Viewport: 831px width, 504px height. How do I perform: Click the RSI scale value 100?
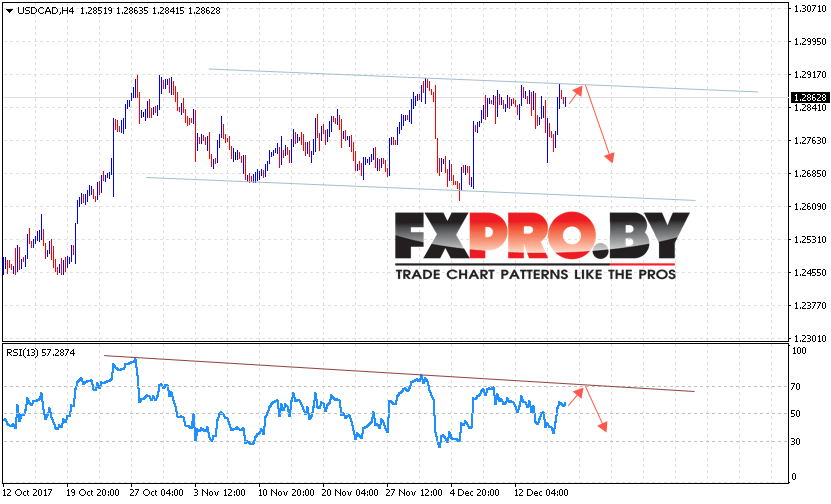tap(799, 351)
